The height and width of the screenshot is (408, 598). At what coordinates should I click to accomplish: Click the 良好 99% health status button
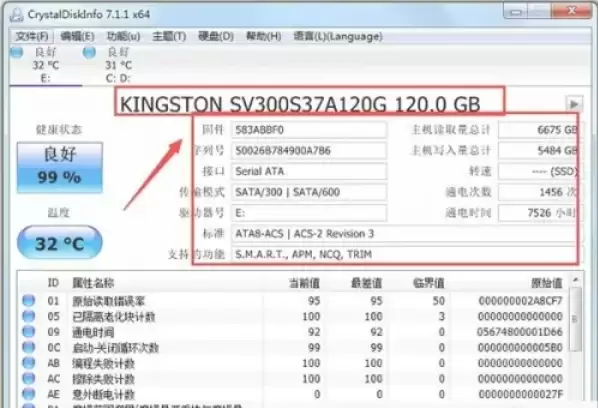59,167
